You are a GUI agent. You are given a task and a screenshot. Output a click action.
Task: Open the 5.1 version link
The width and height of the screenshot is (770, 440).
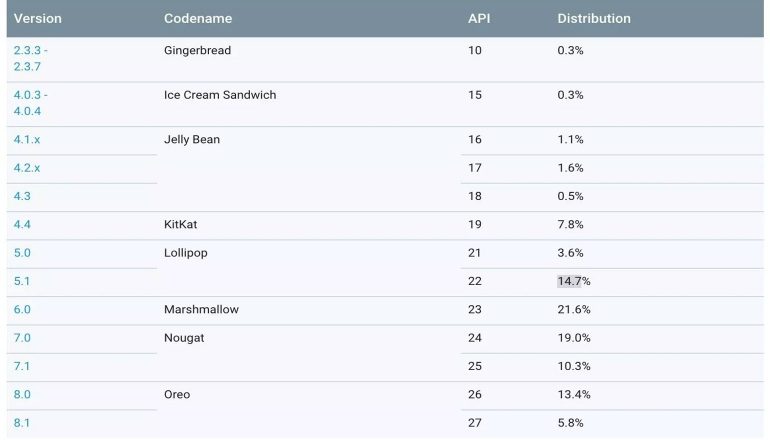tap(22, 281)
